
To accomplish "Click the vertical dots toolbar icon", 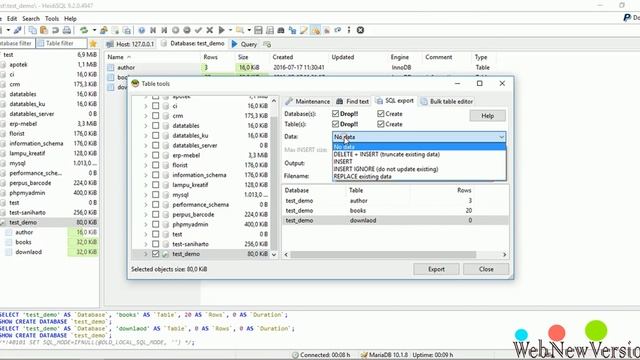I will coord(349,30).
